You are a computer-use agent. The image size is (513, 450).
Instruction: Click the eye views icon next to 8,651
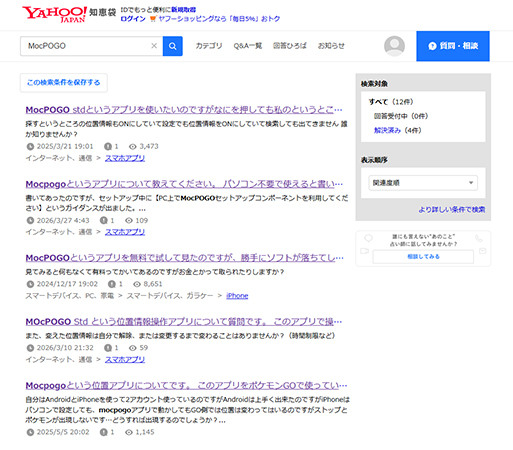tap(137, 284)
